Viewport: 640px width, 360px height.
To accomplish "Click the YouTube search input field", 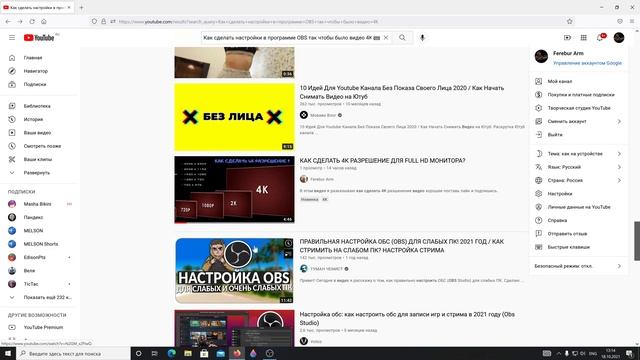I will click(x=287, y=38).
